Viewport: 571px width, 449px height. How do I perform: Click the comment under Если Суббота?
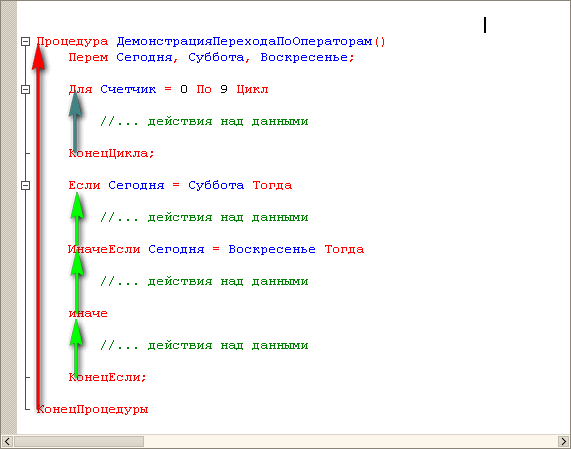coord(204,218)
